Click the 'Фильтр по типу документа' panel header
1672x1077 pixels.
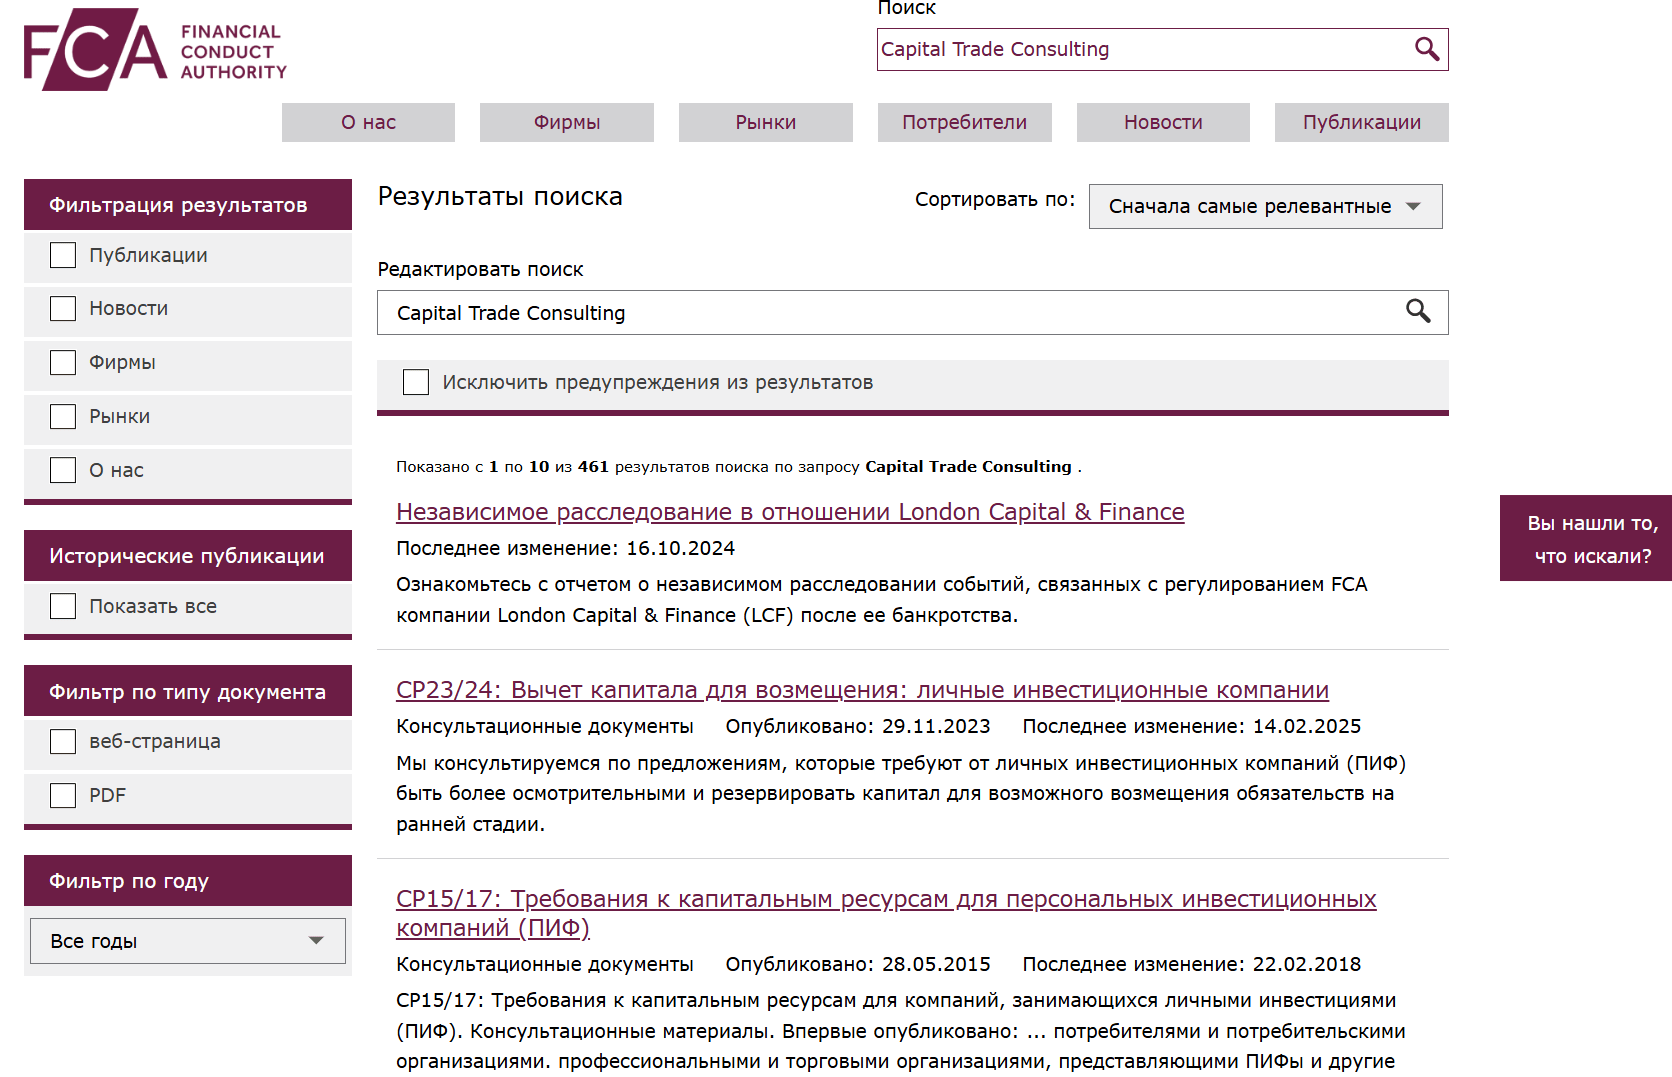[188, 691]
